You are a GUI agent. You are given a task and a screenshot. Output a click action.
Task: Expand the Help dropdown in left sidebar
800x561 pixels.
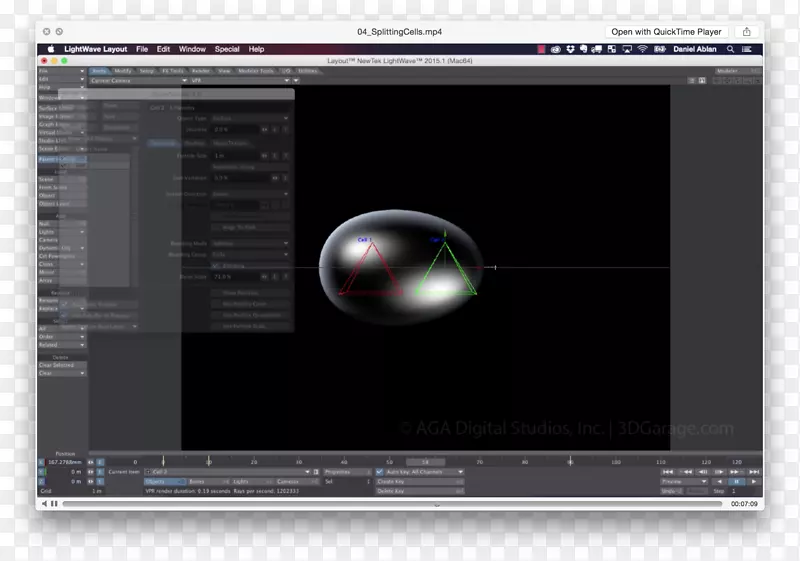[62, 87]
